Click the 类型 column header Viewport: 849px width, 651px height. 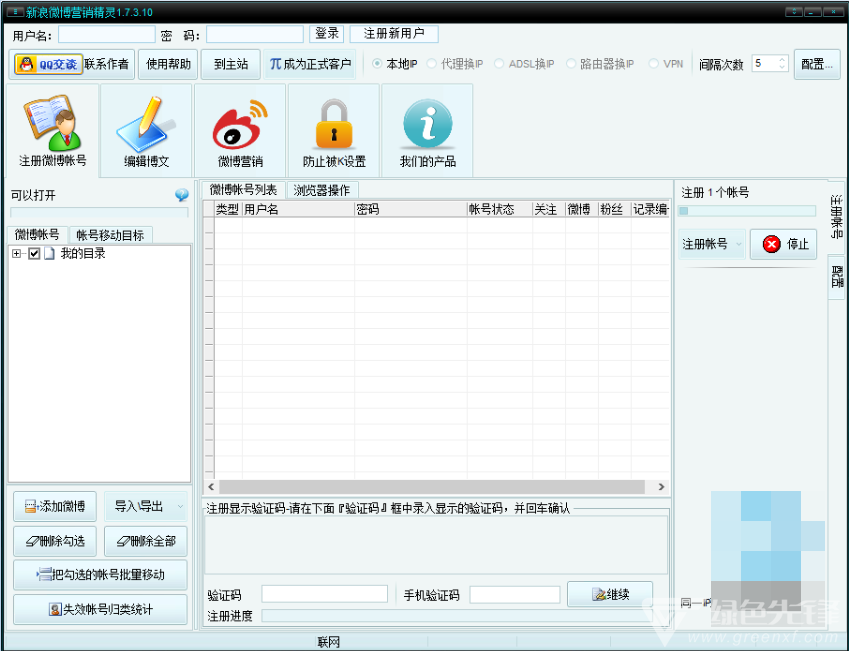coord(227,210)
